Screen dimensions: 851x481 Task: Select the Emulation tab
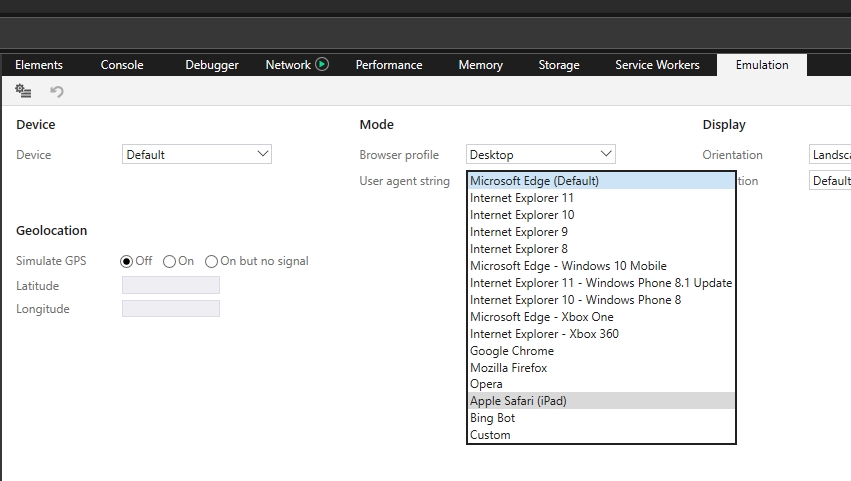pos(762,65)
